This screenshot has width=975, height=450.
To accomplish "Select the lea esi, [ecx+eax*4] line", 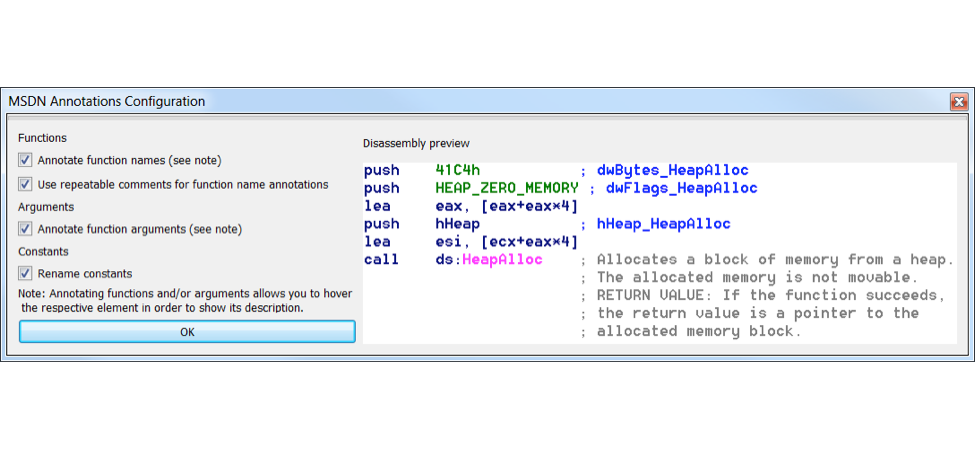I will (x=471, y=242).
